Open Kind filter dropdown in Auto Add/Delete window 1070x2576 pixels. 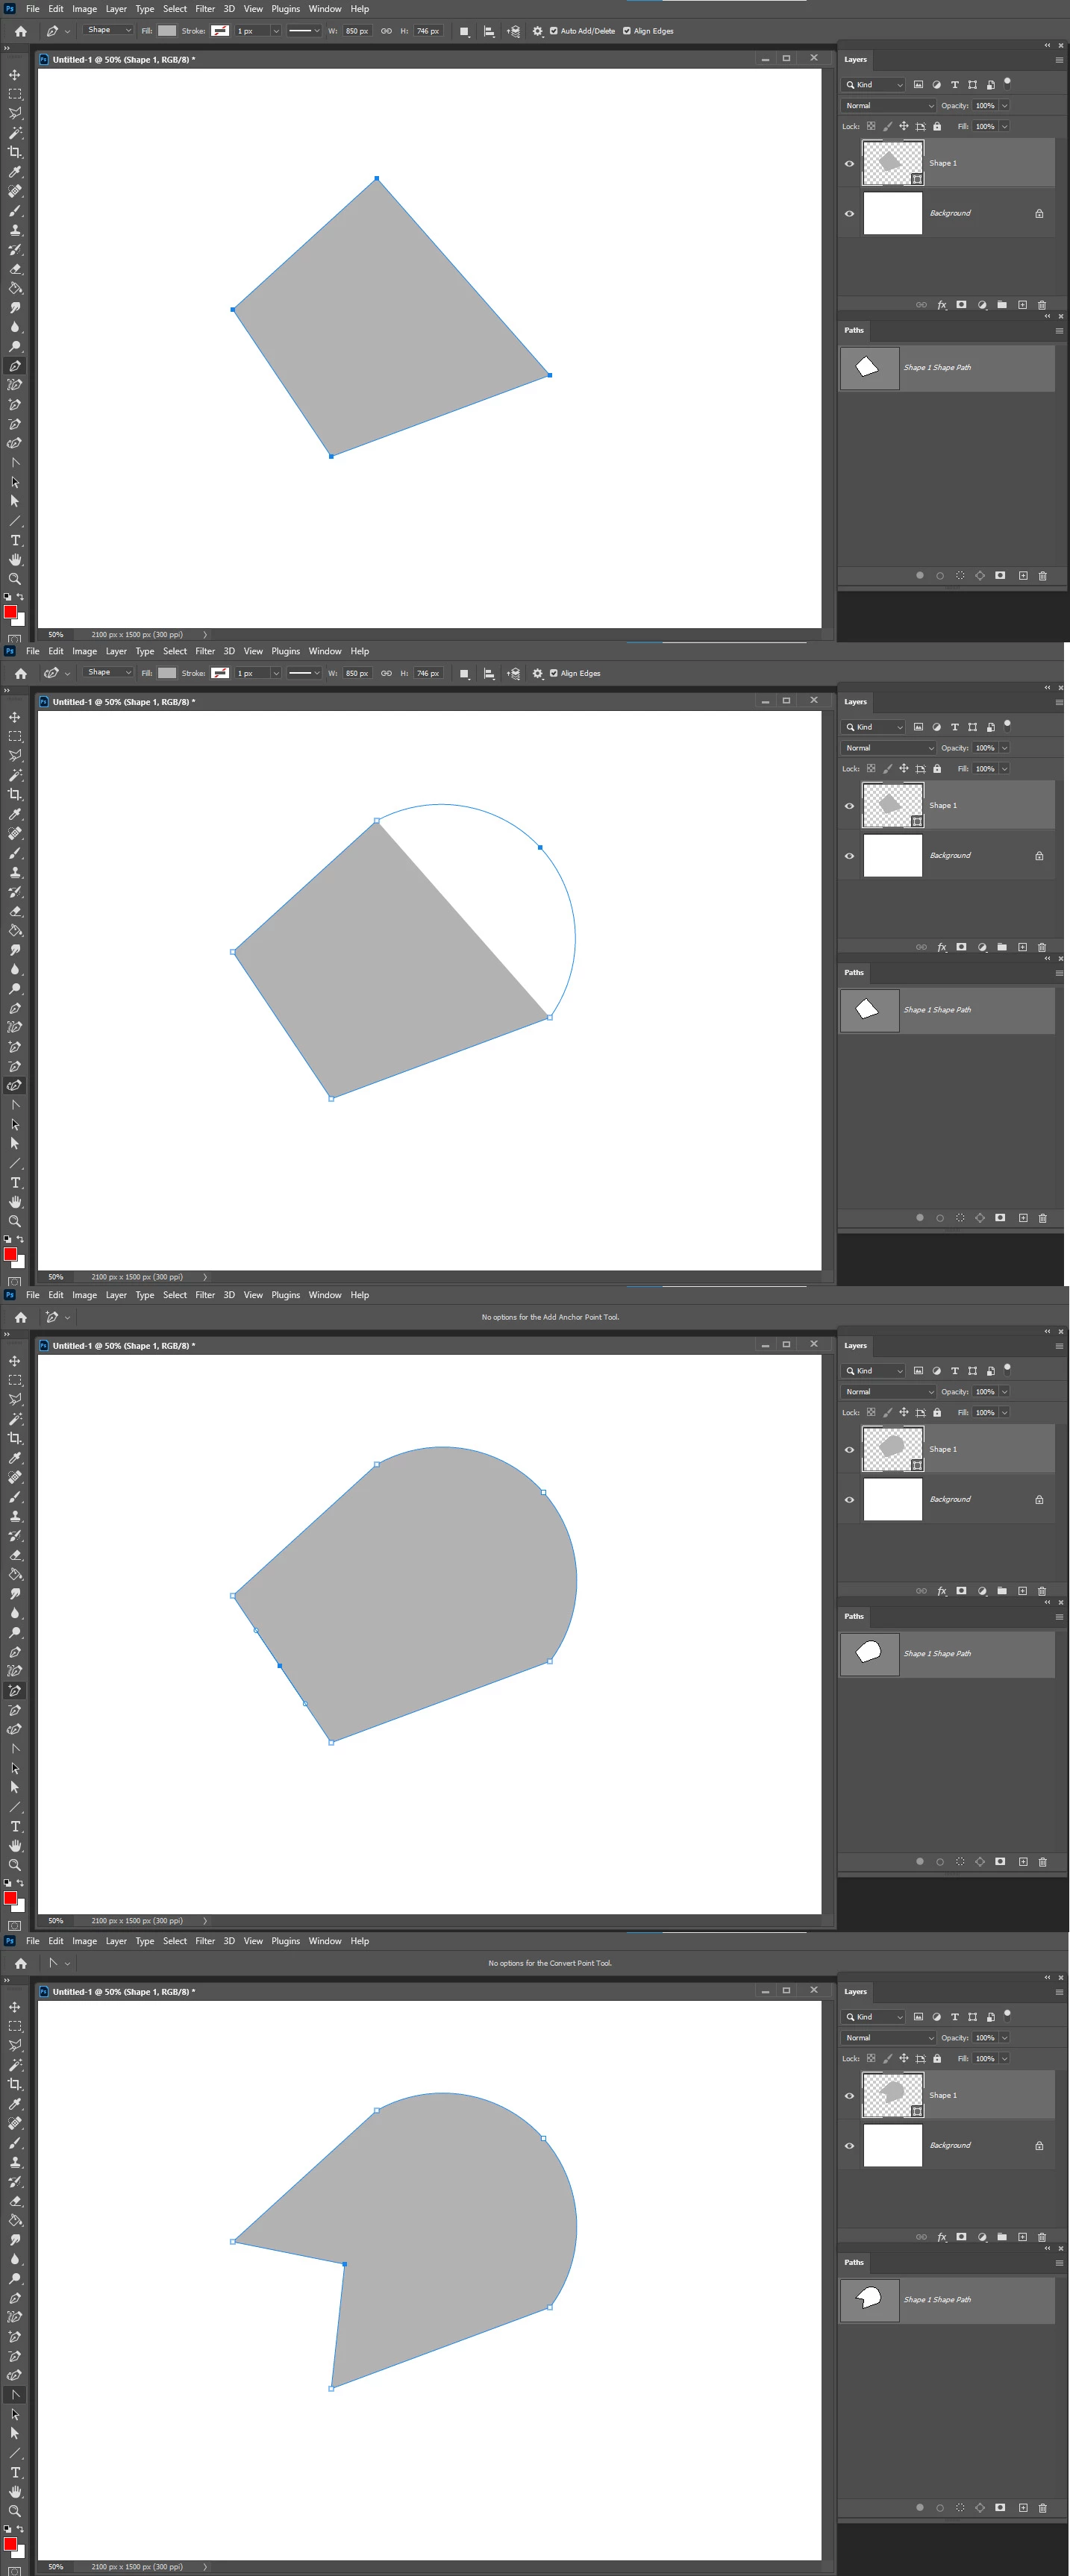tap(874, 85)
